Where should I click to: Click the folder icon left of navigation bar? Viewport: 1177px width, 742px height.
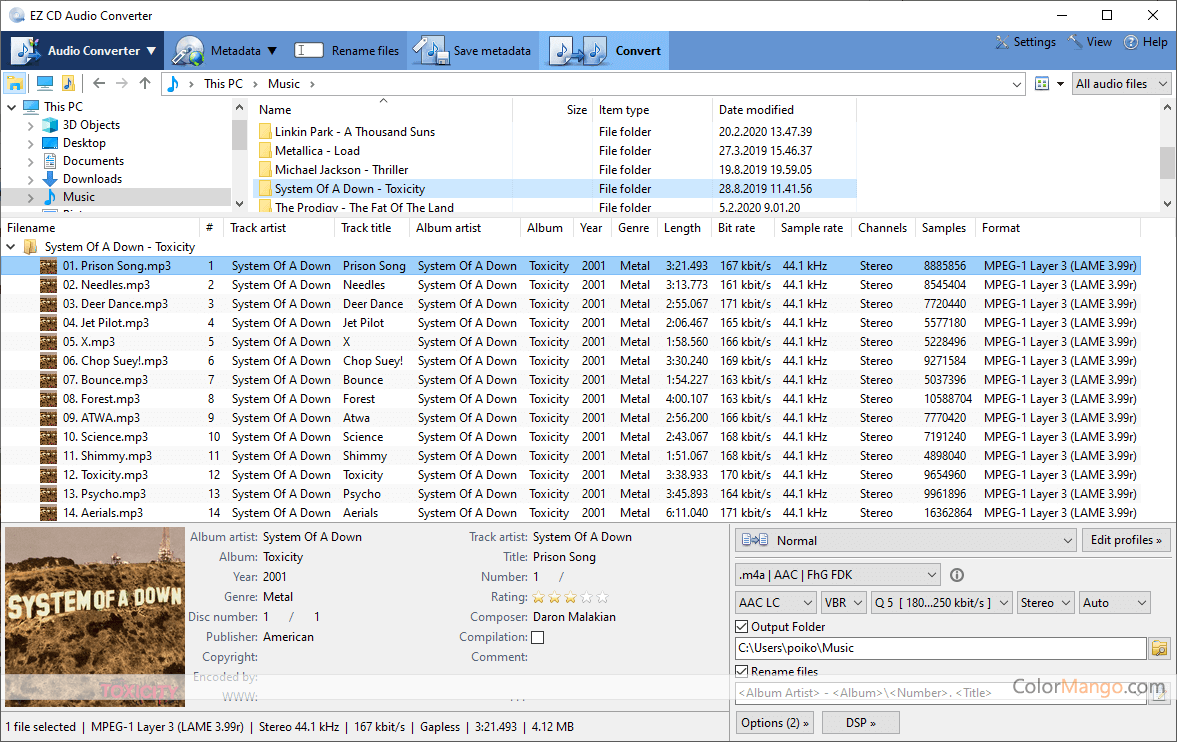click(15, 83)
